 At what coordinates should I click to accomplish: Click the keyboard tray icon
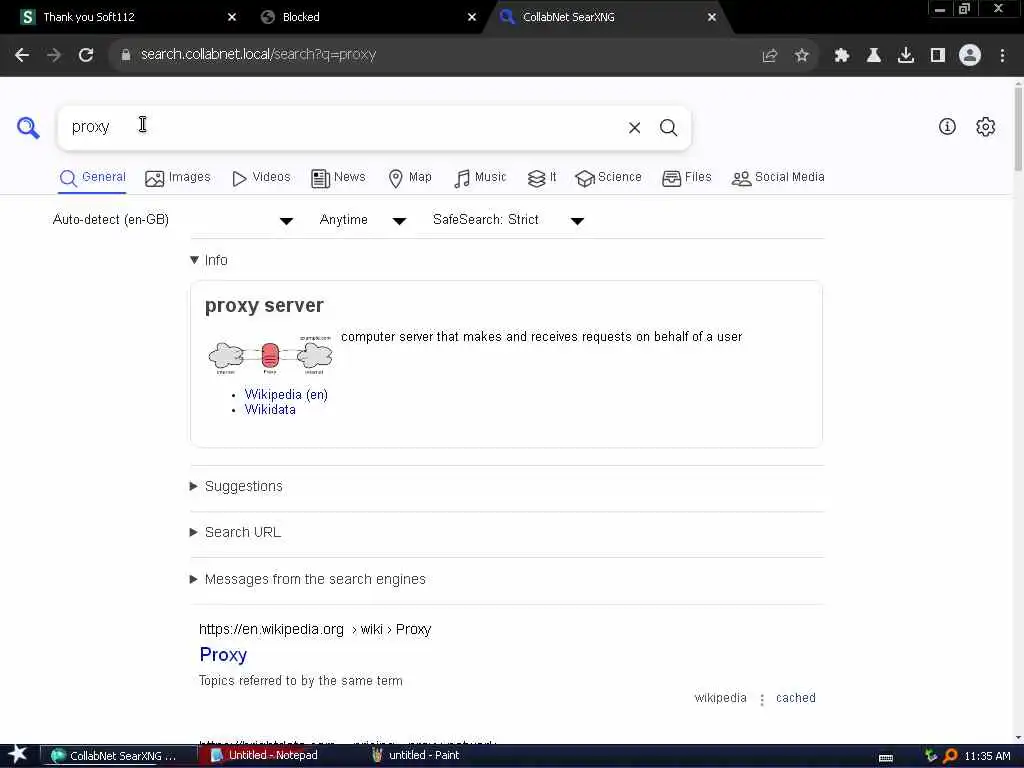tap(886, 758)
